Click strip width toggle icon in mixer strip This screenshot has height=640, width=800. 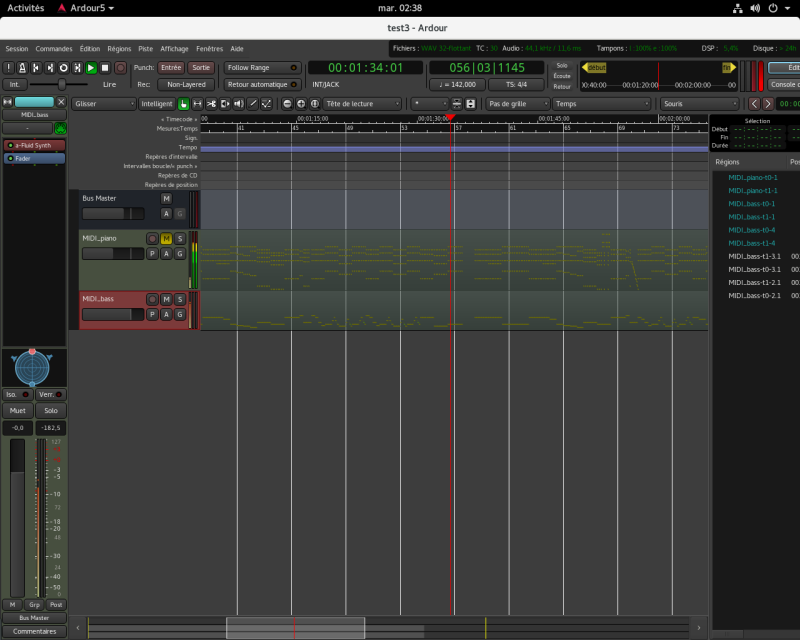8,102
